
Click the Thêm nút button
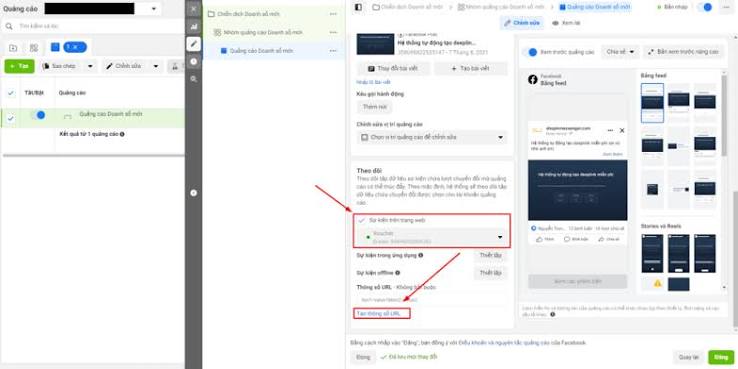[x=374, y=107]
